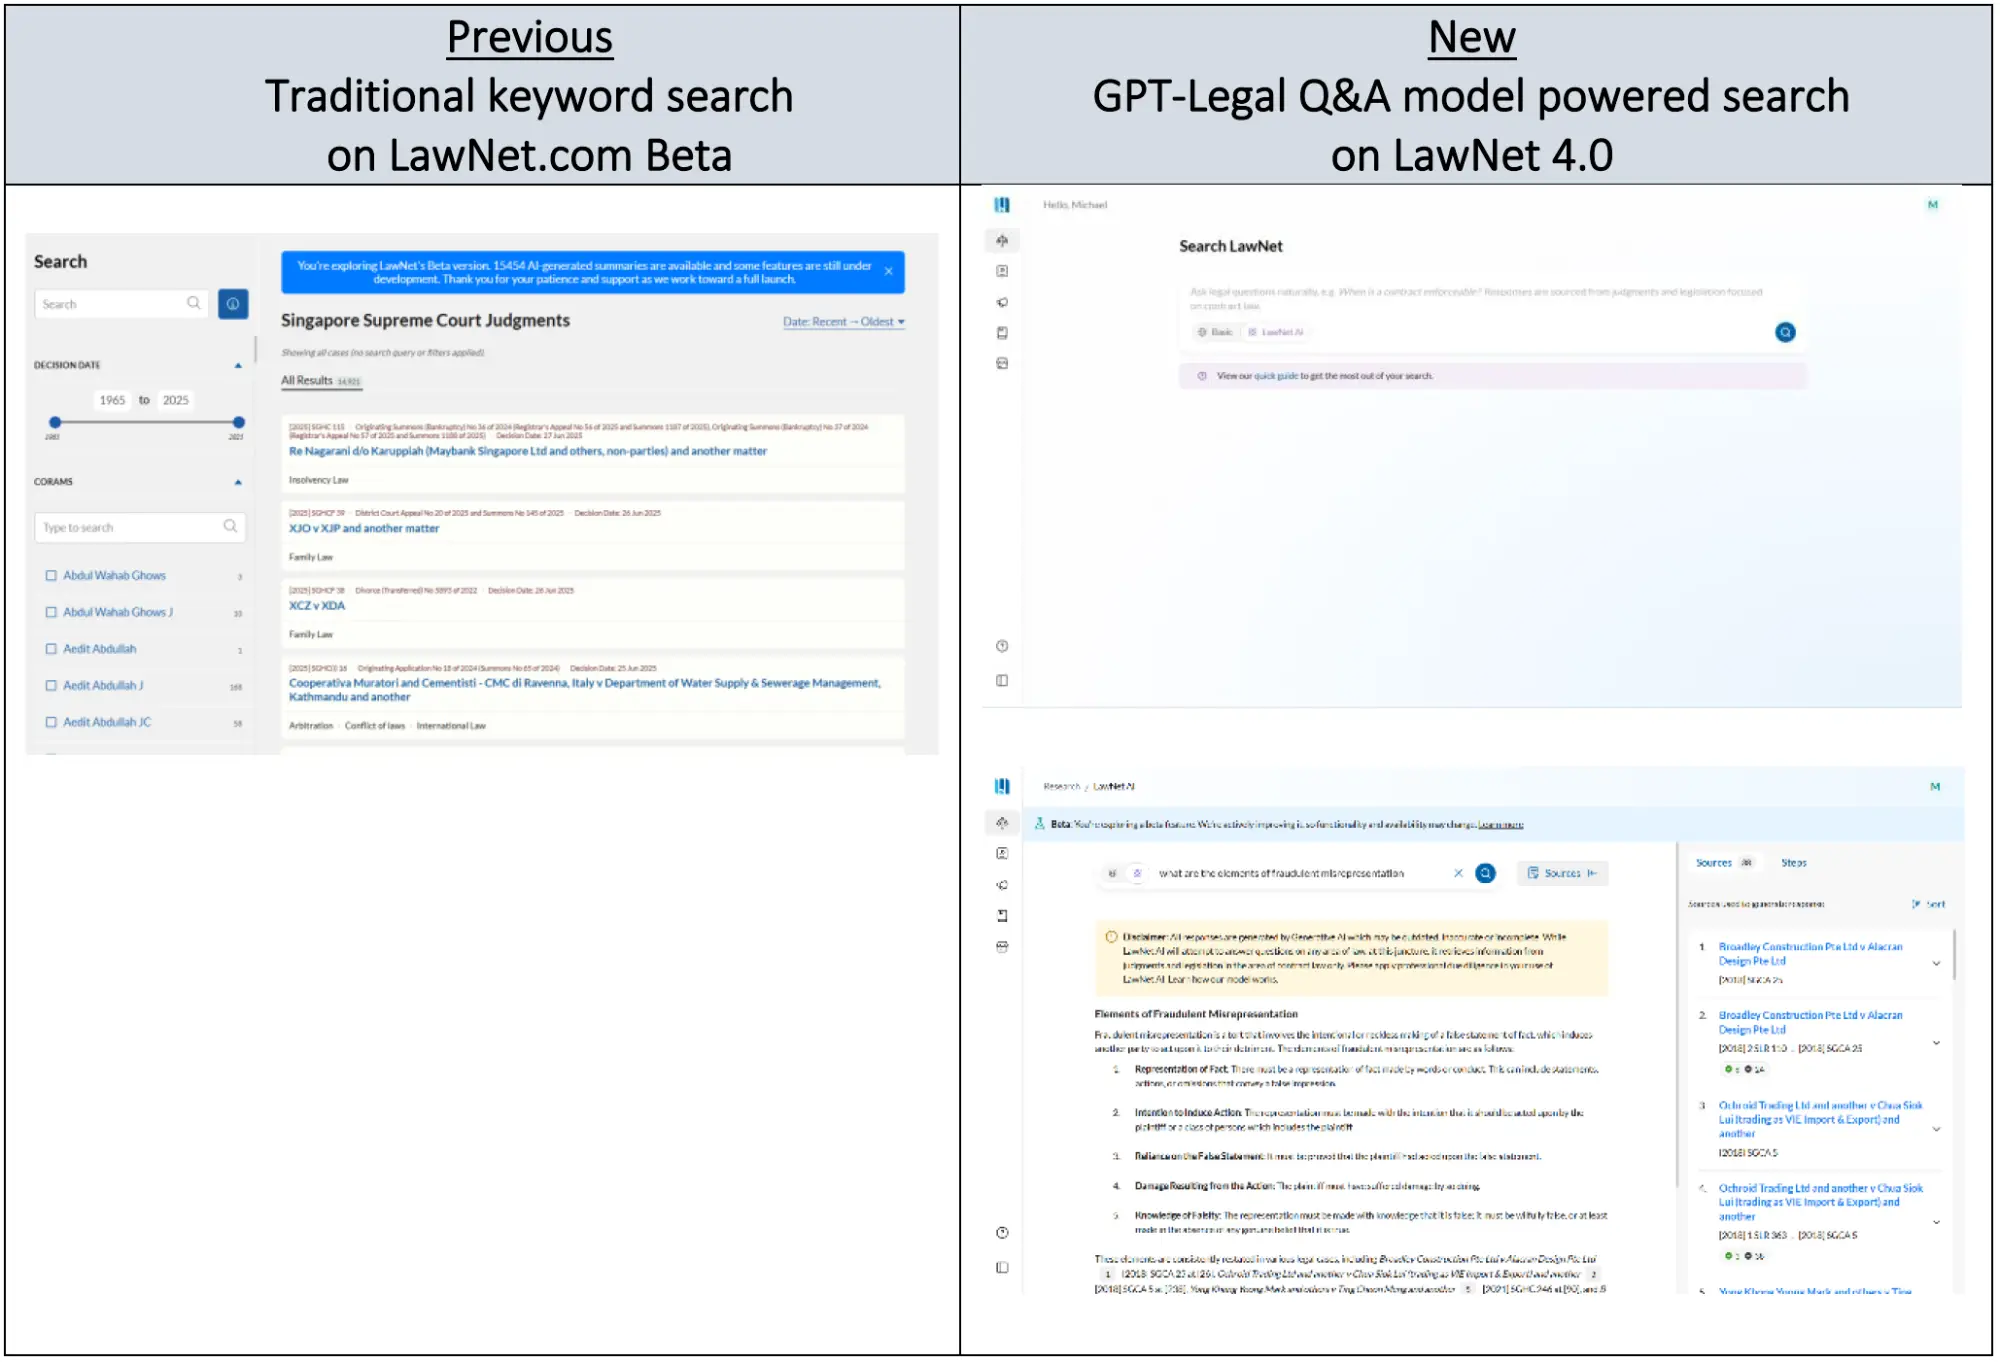
Task: Toggle the sidebar panel icon on the Search LawNet page
Action: click(1002, 680)
